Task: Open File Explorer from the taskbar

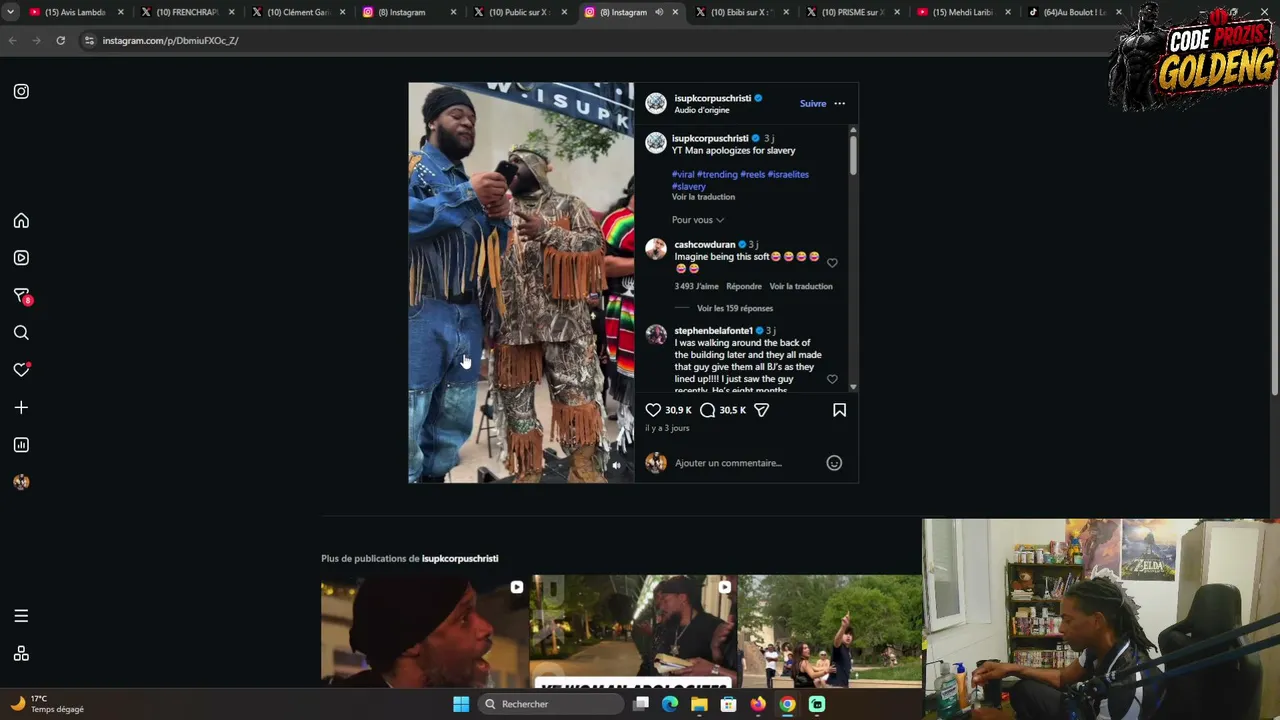Action: pos(699,704)
